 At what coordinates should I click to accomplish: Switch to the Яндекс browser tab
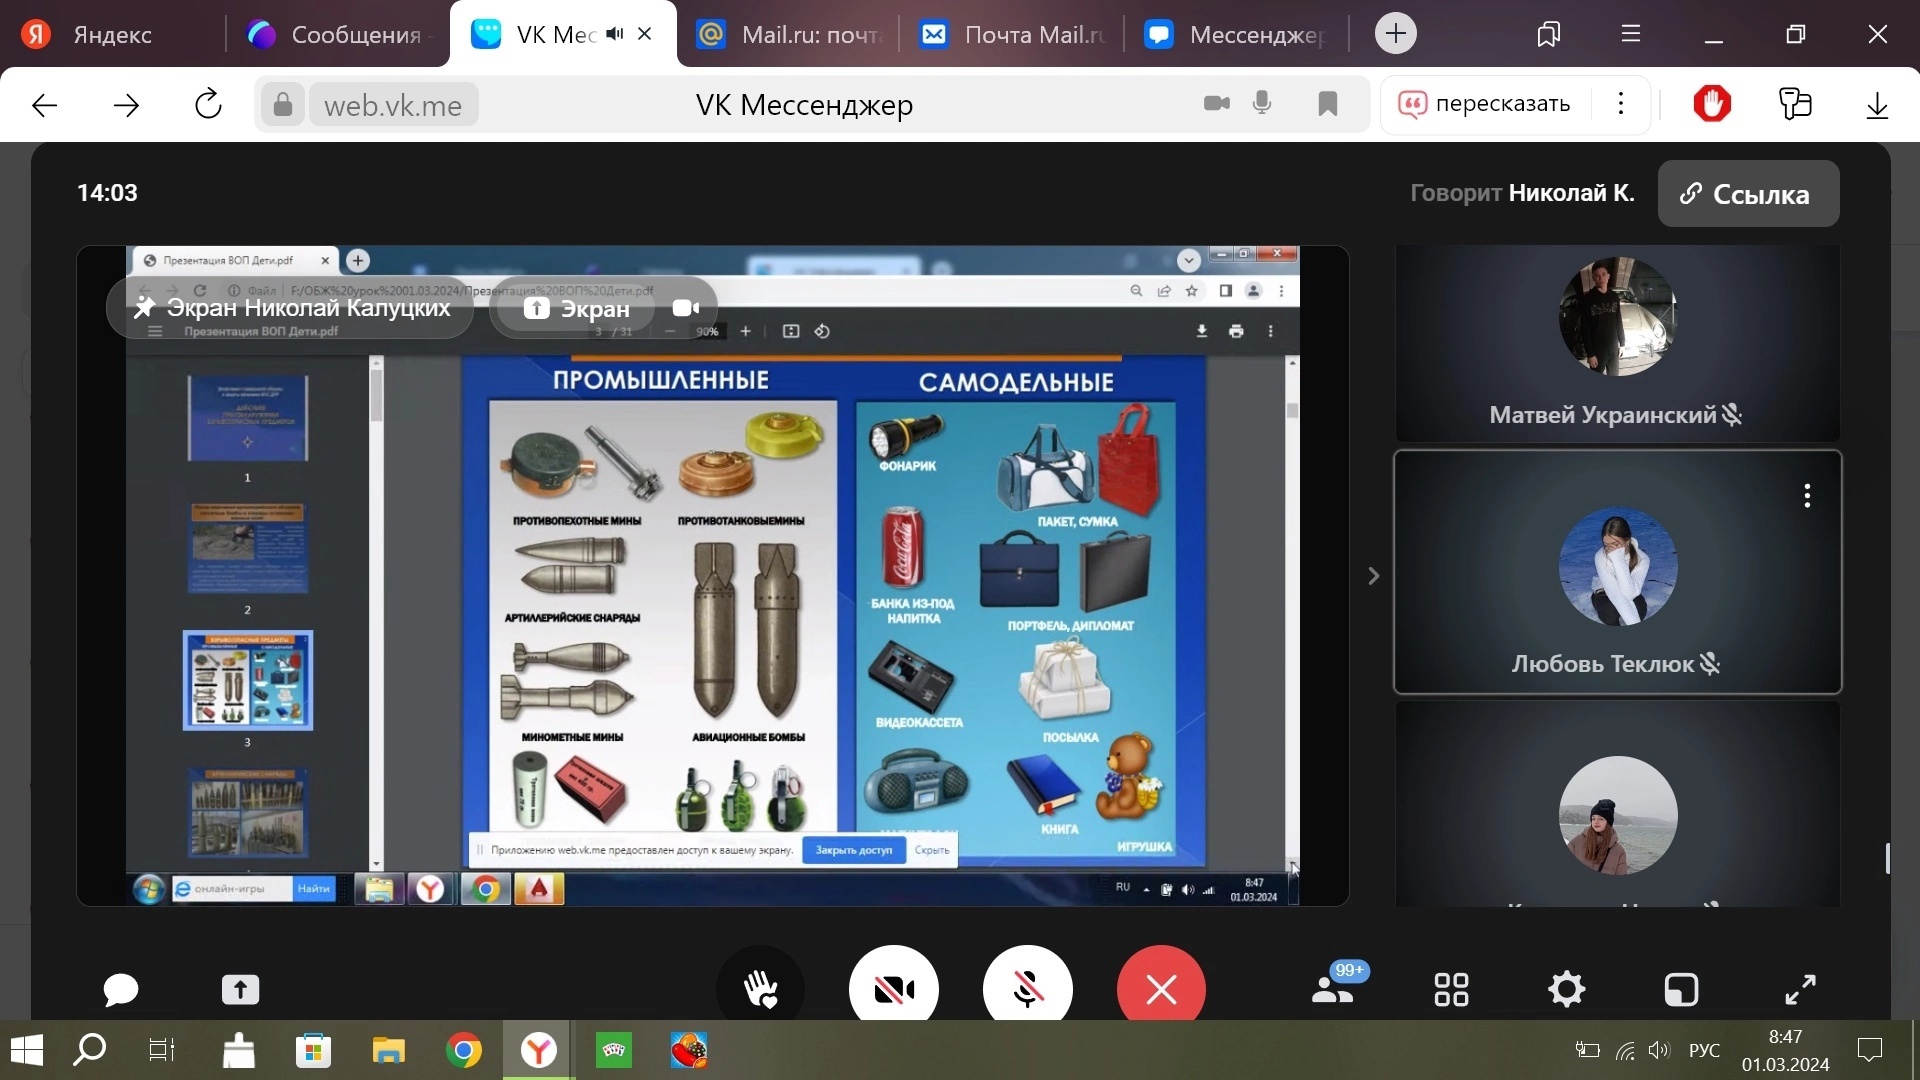click(112, 34)
